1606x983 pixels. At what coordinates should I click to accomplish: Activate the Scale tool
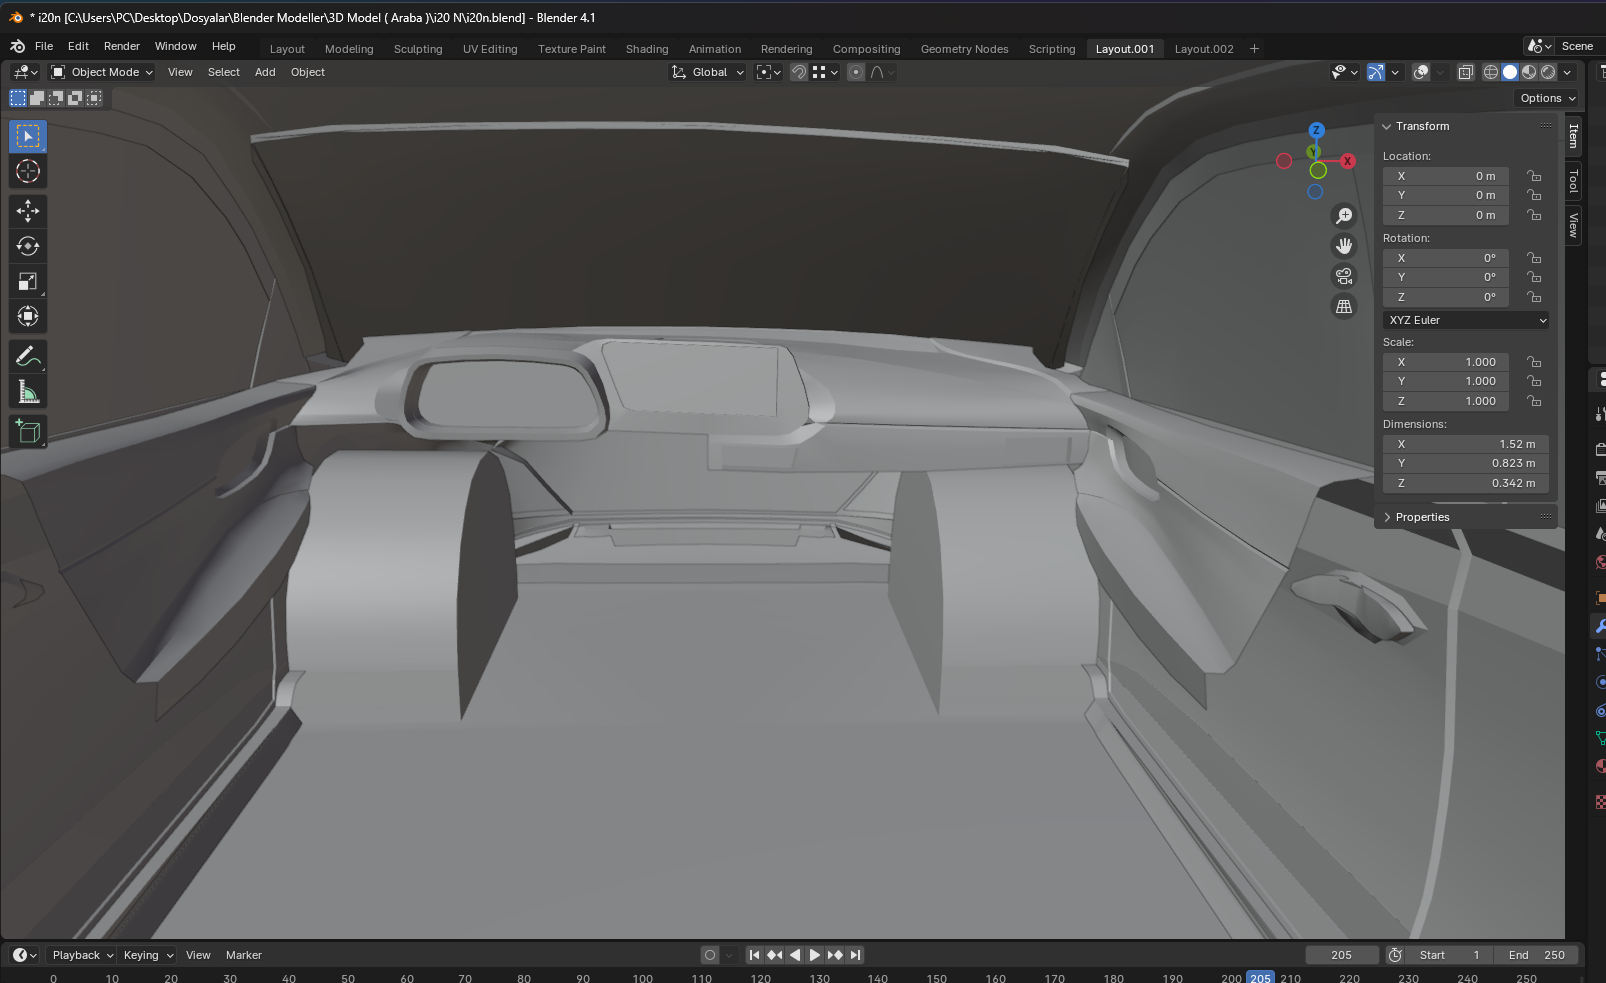(x=28, y=281)
